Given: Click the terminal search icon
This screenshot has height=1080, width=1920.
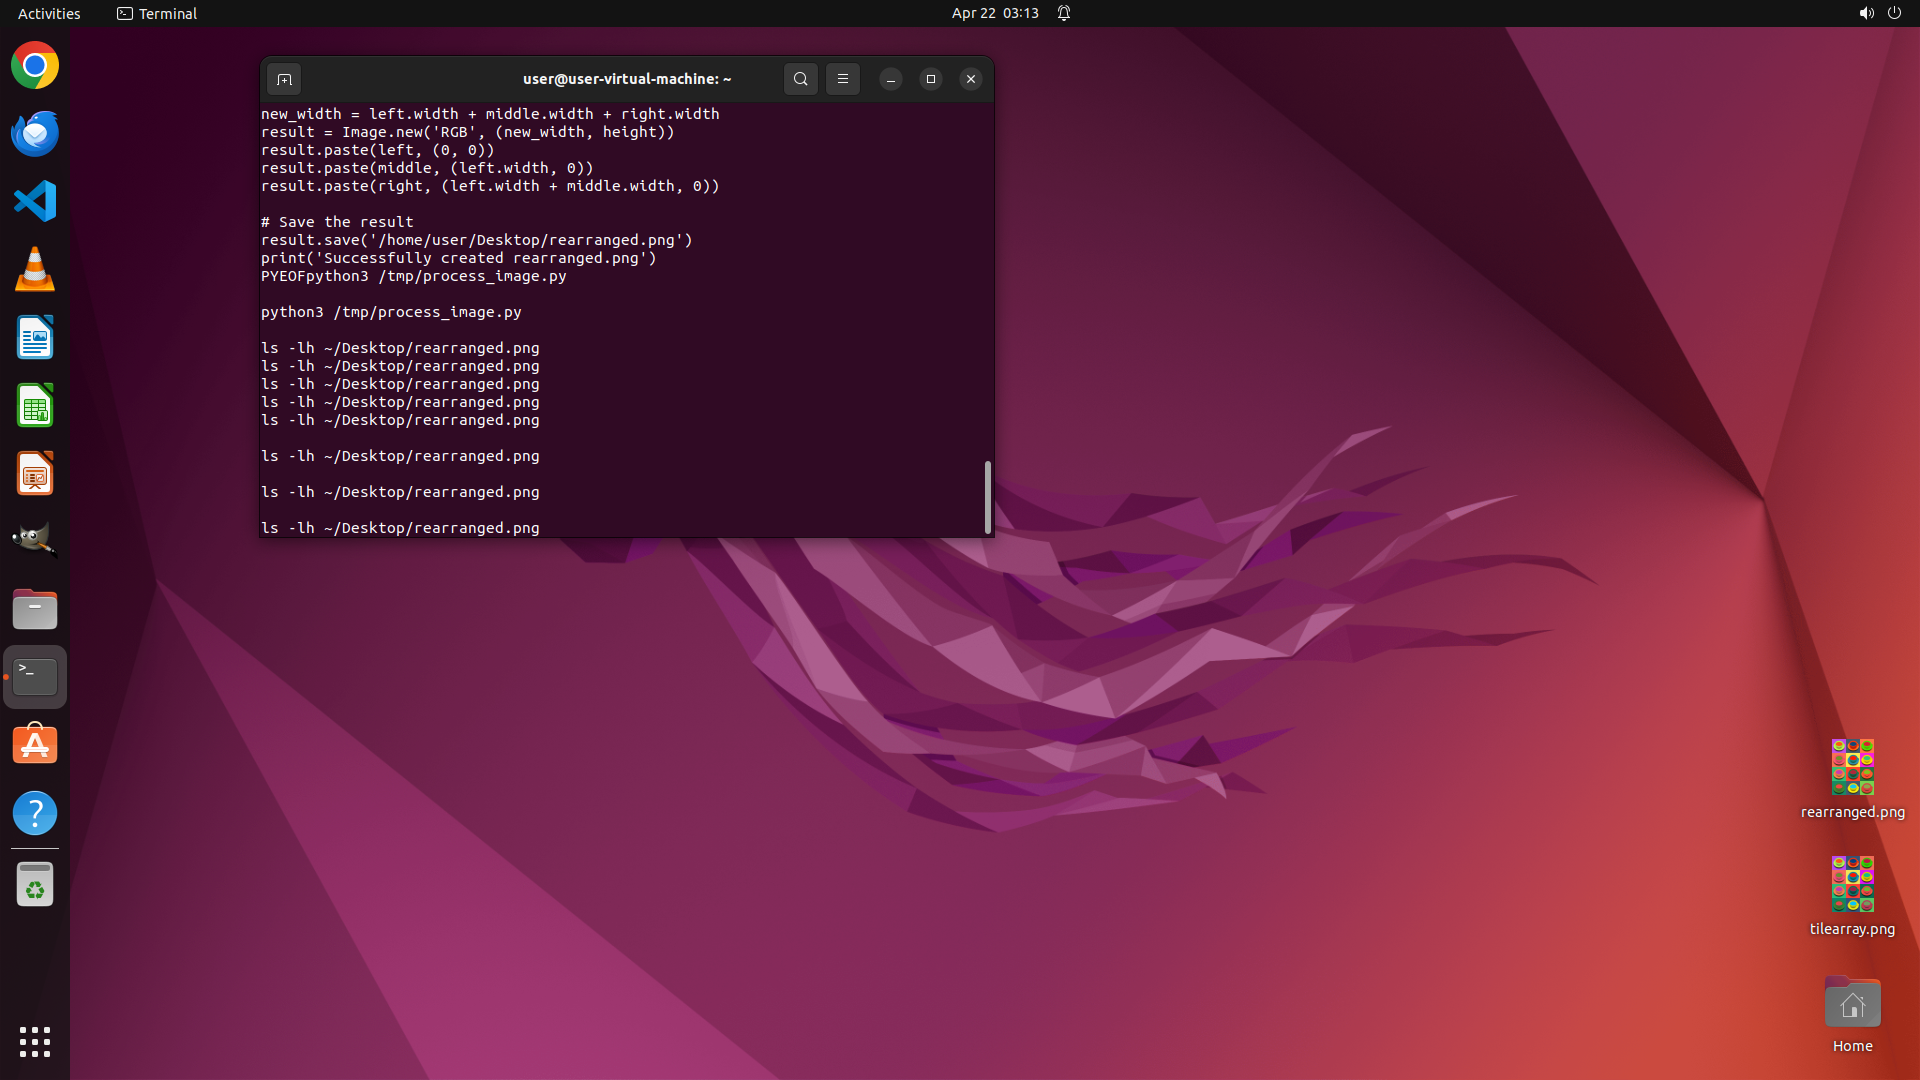Looking at the screenshot, I should [x=800, y=79].
